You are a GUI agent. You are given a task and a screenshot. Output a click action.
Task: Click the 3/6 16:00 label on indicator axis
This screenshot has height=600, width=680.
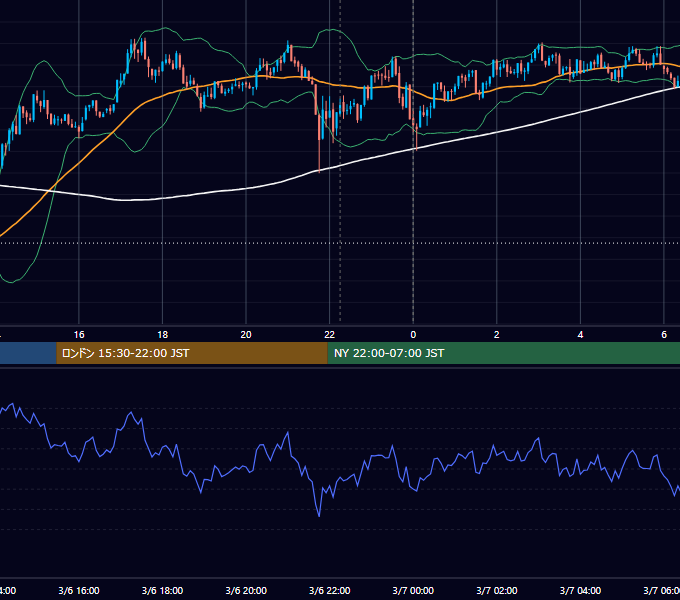tap(79, 590)
